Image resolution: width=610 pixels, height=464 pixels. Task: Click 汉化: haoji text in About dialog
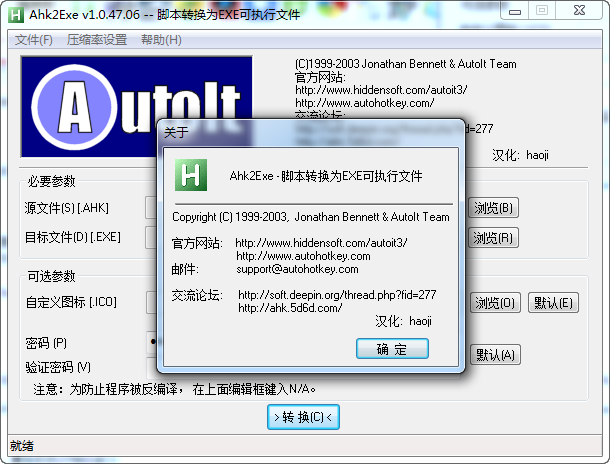point(403,321)
